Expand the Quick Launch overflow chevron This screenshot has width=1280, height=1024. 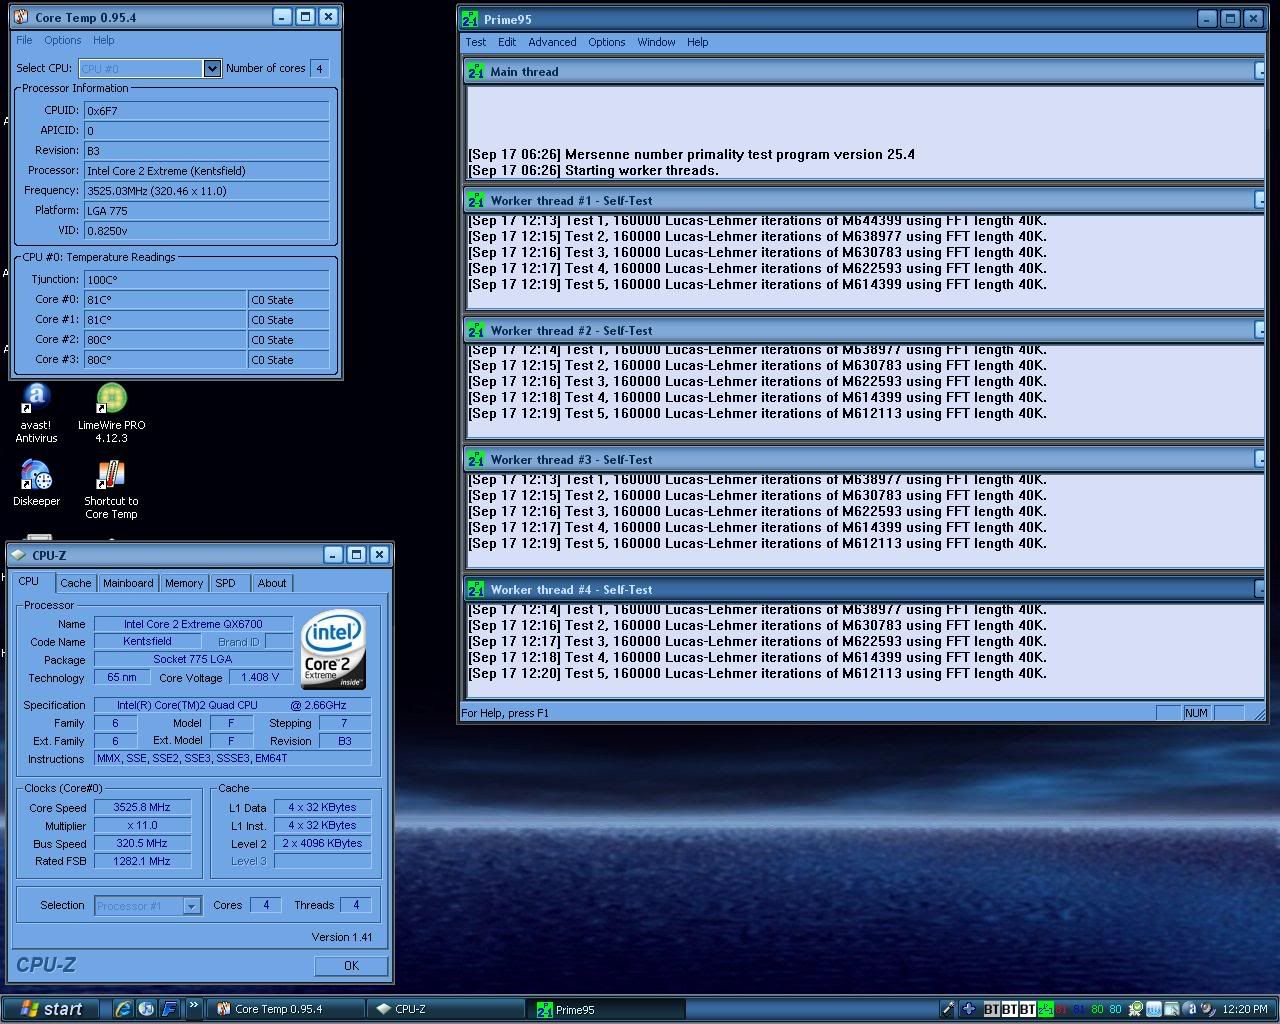(x=193, y=1007)
